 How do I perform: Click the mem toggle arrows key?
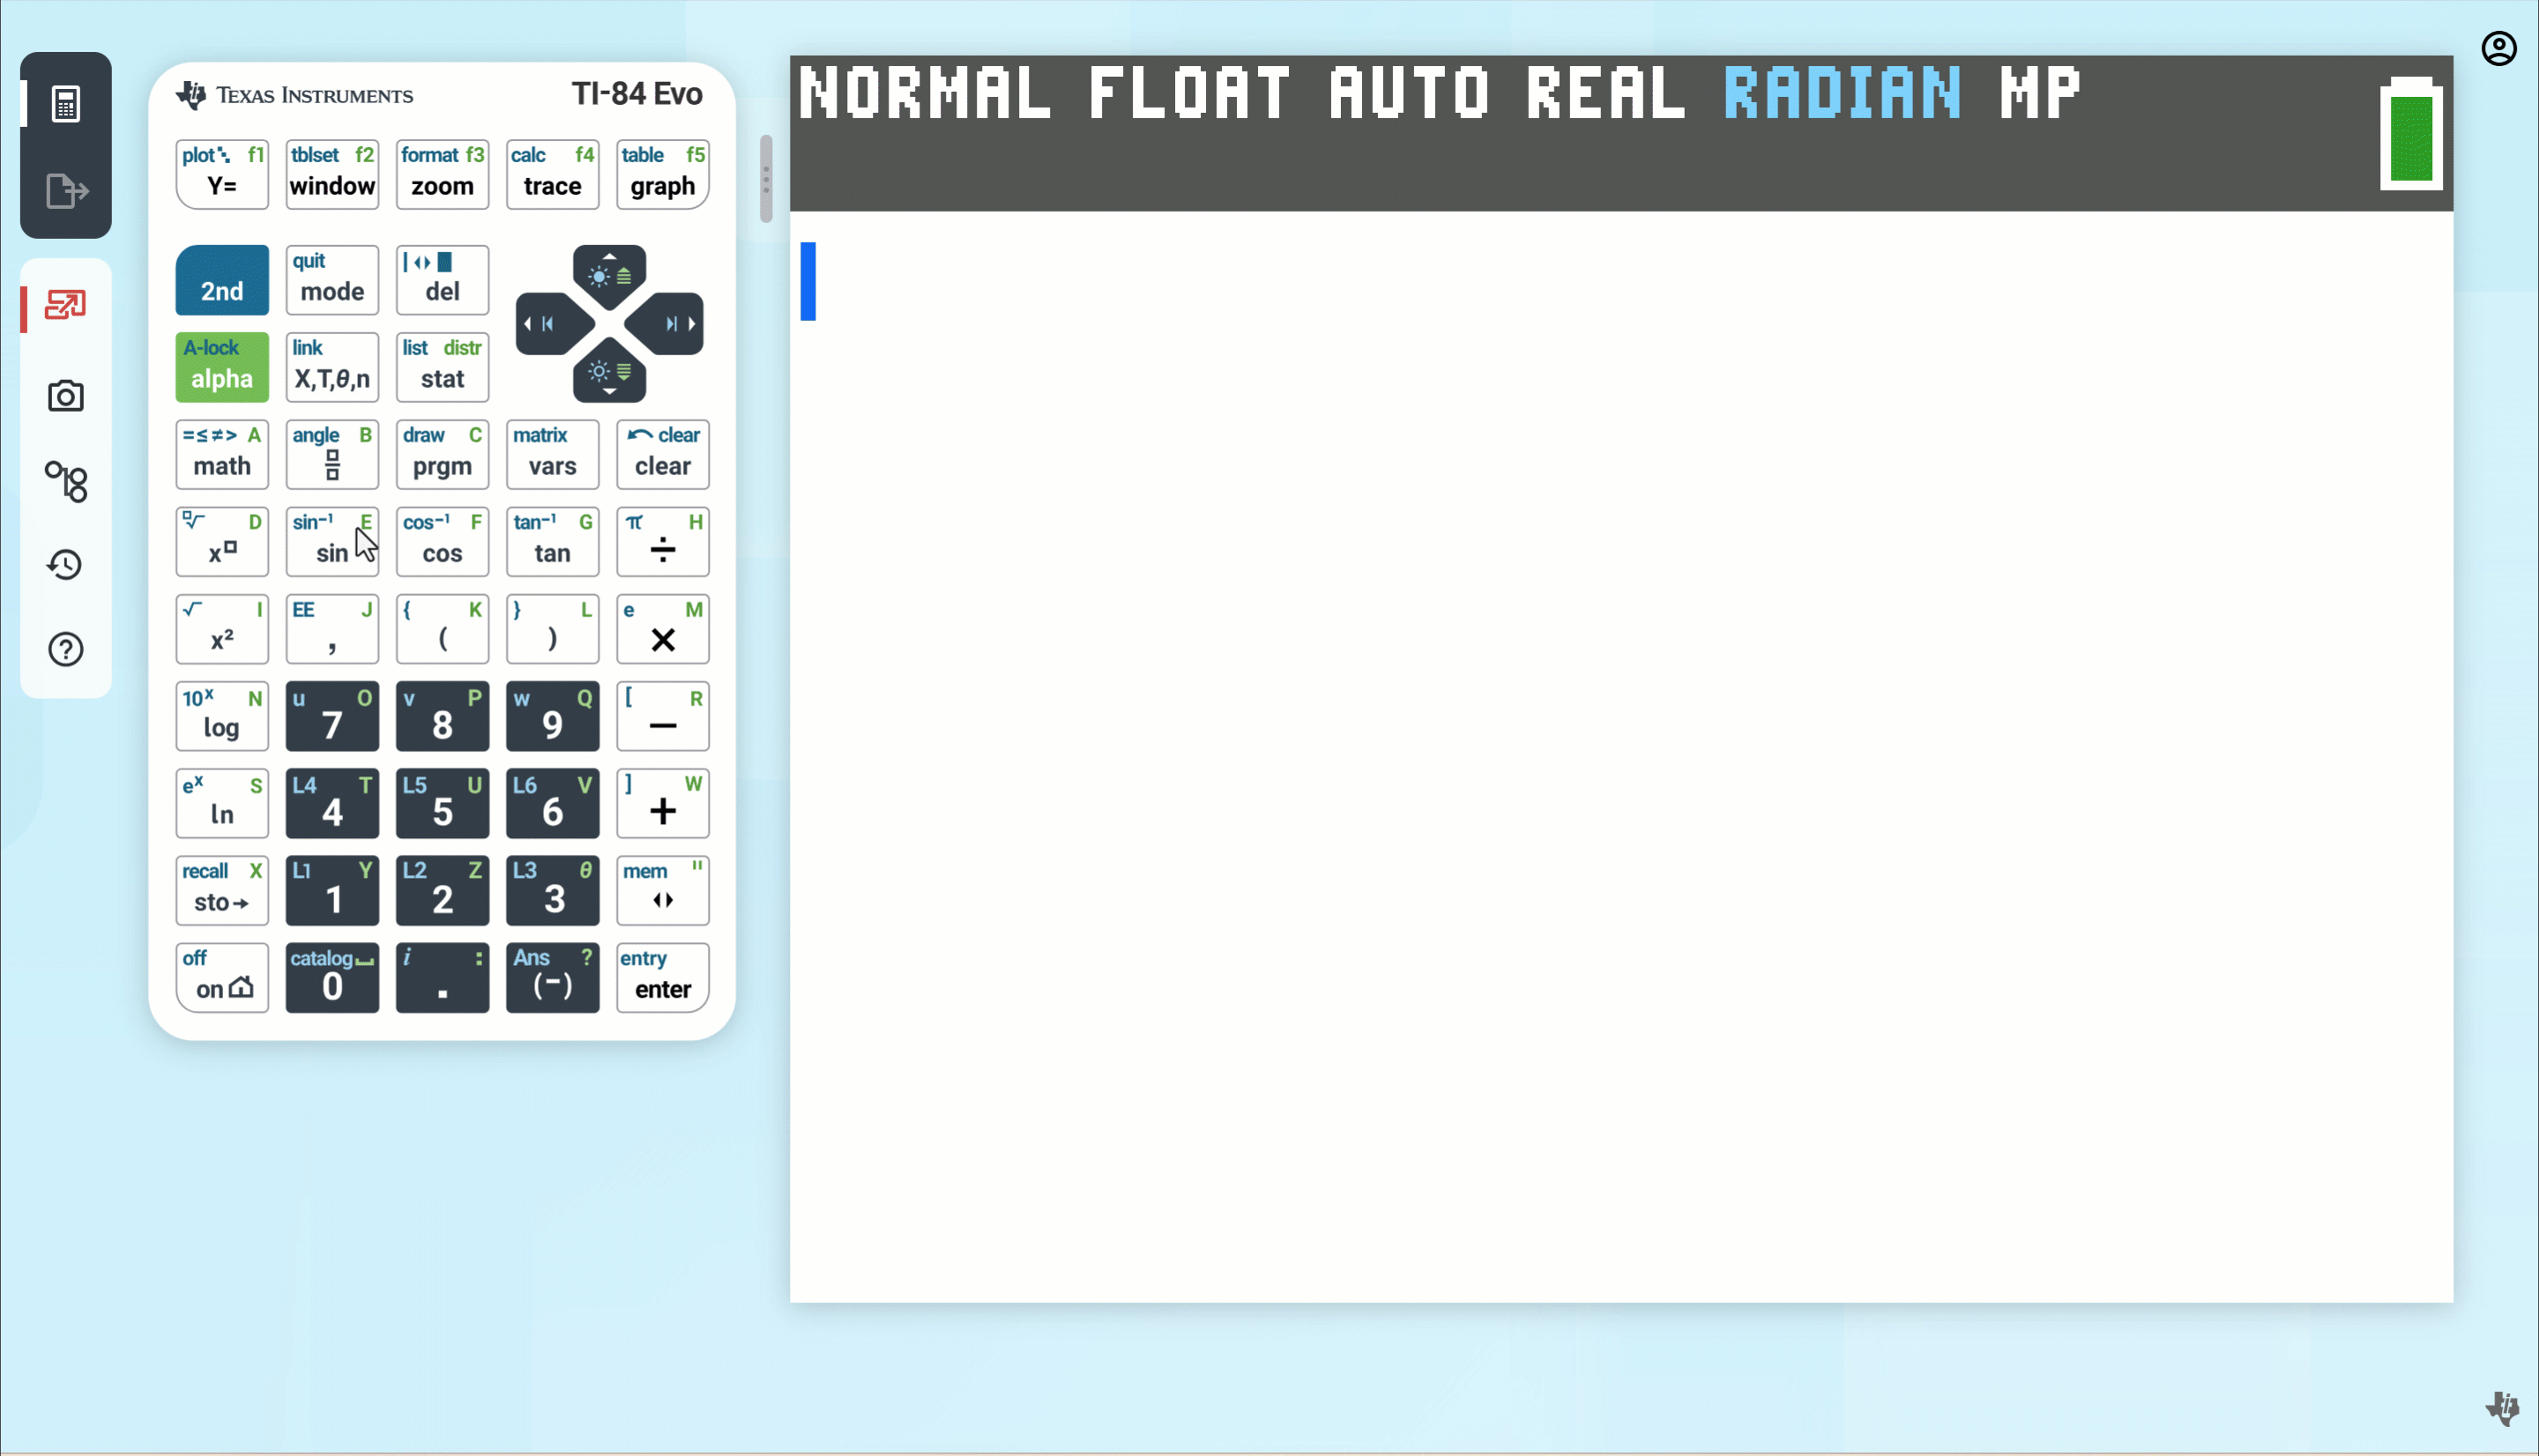tap(663, 890)
